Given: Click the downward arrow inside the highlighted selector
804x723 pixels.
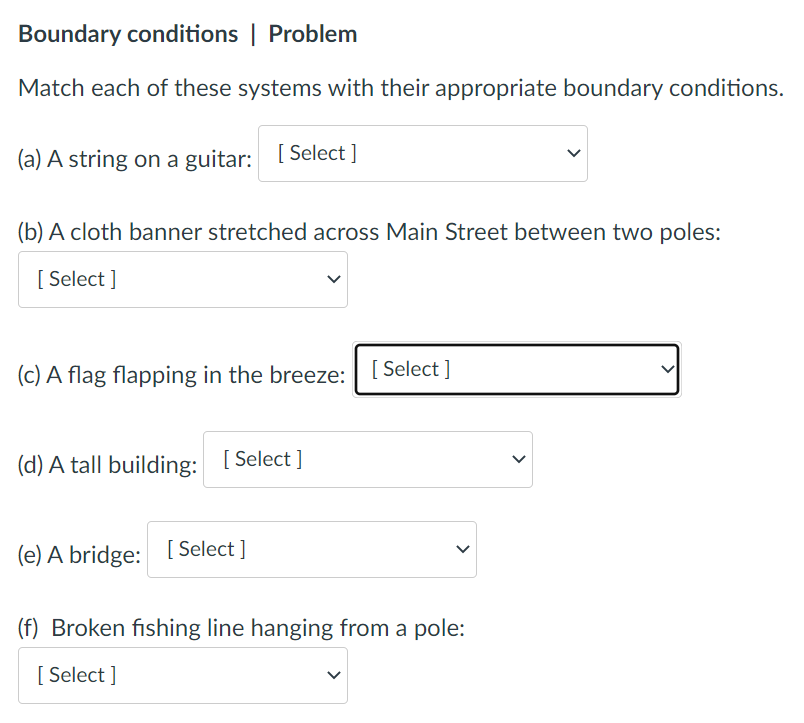Looking at the screenshot, I should [666, 369].
